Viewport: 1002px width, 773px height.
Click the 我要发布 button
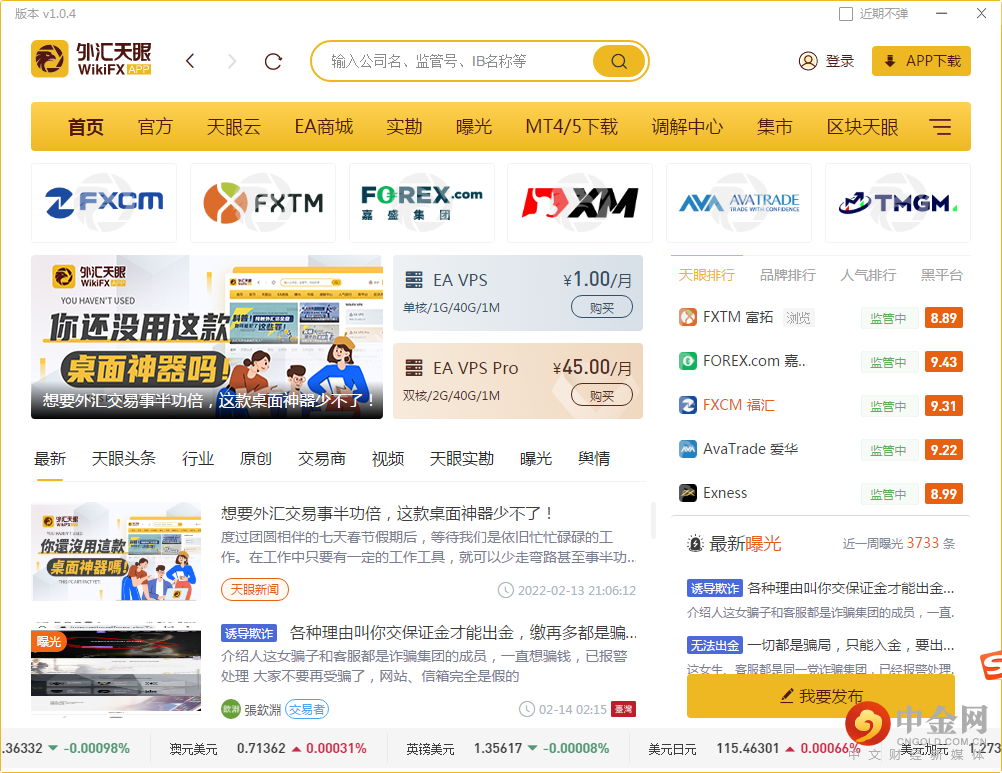click(821, 696)
